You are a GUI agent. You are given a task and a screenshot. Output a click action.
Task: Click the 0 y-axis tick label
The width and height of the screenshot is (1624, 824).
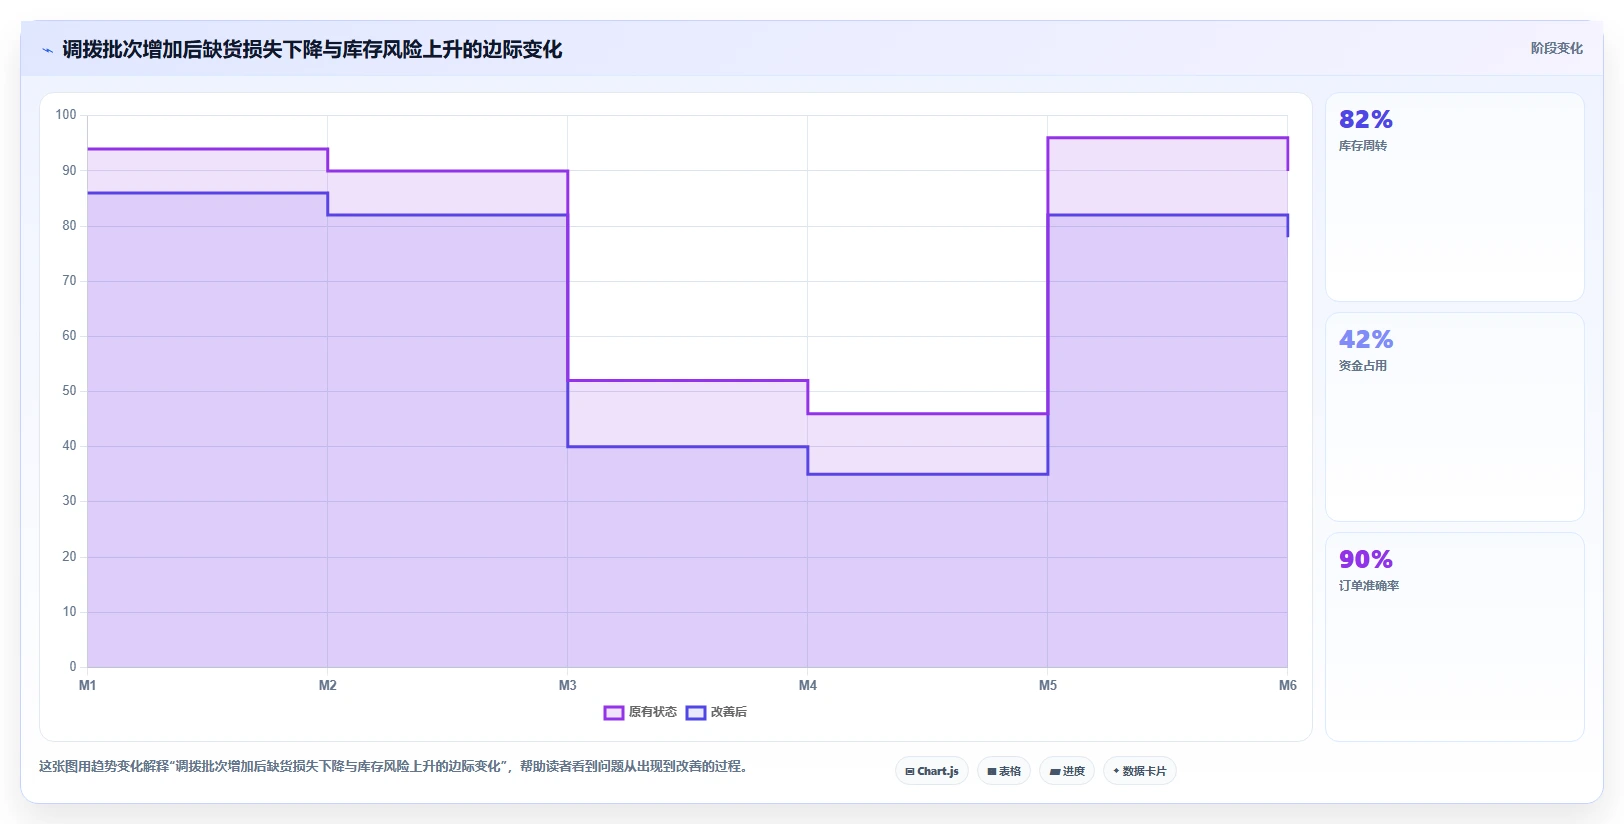[73, 667]
